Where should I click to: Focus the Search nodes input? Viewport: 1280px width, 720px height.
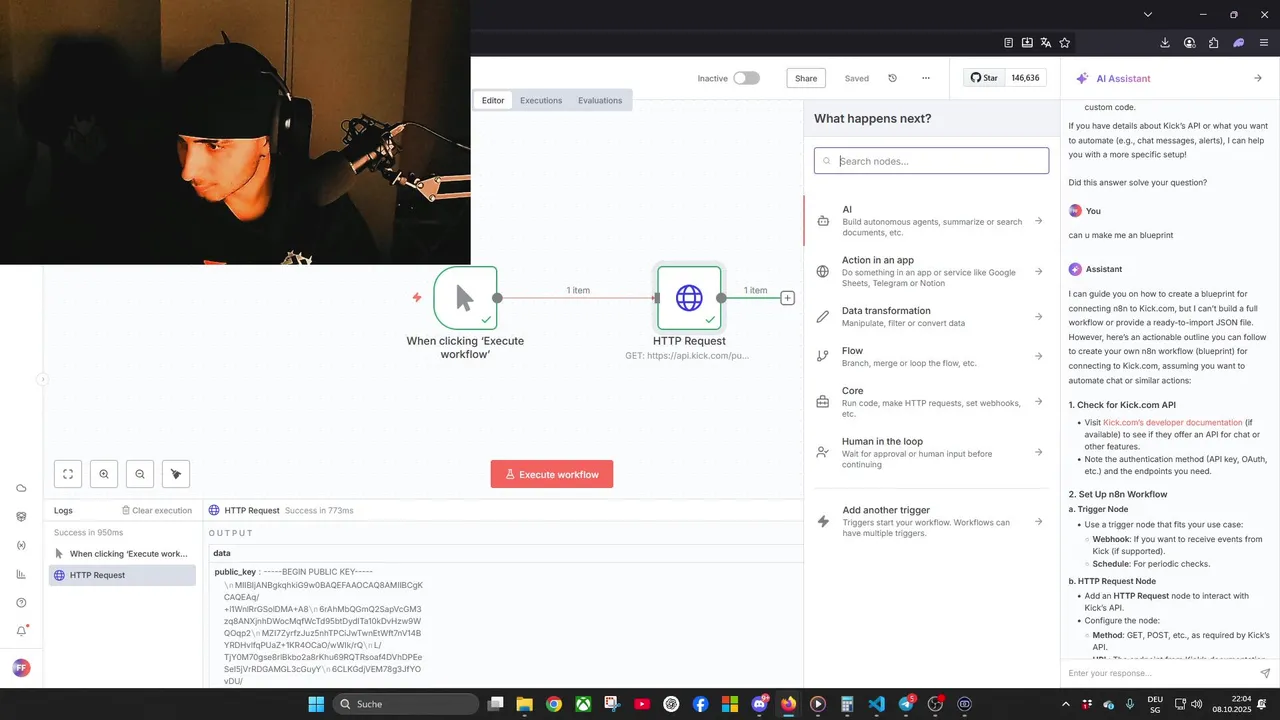(x=931, y=161)
